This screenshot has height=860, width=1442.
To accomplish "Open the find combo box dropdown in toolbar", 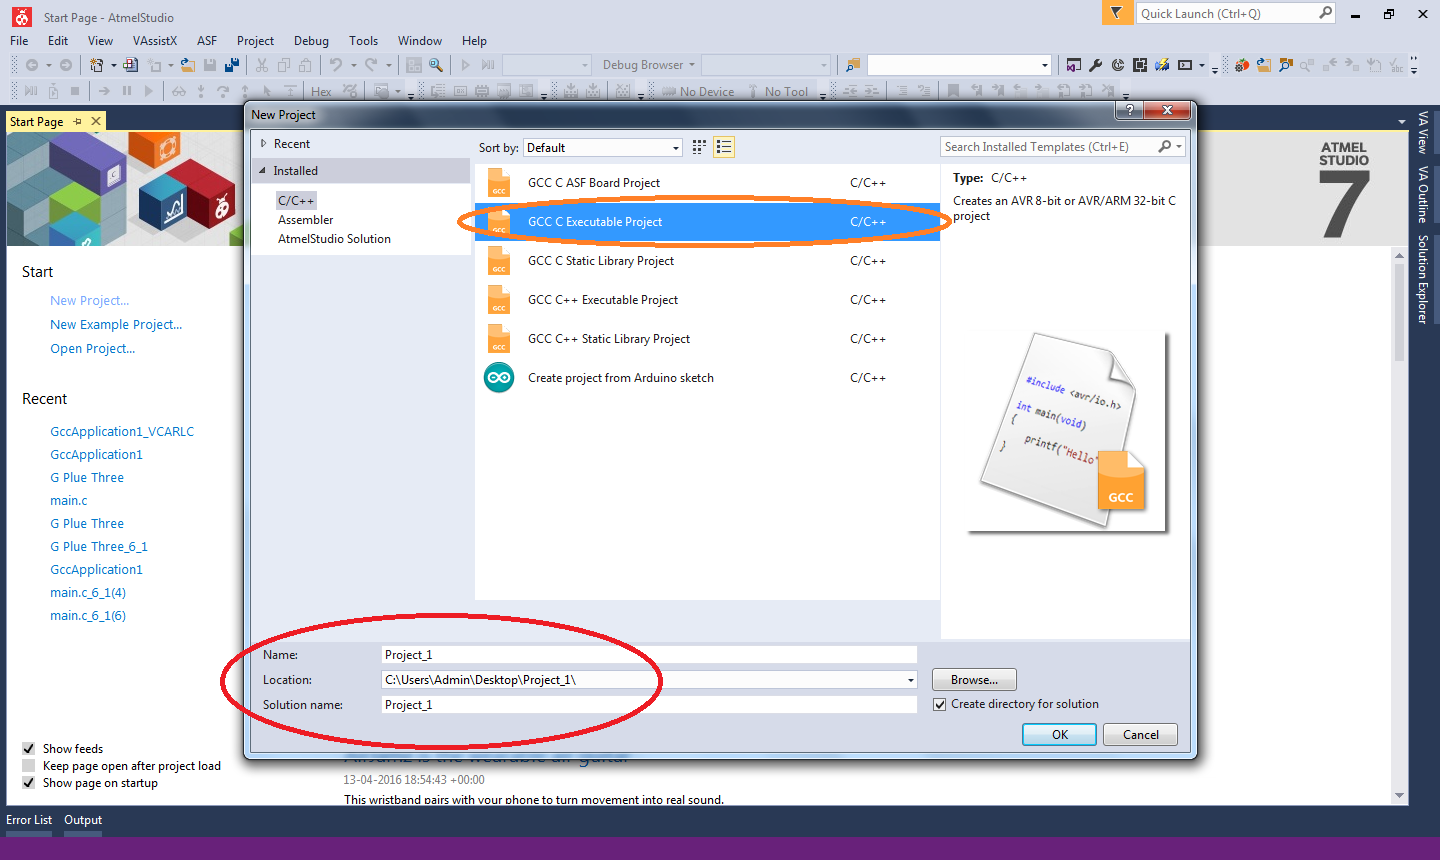I will 1045,65.
